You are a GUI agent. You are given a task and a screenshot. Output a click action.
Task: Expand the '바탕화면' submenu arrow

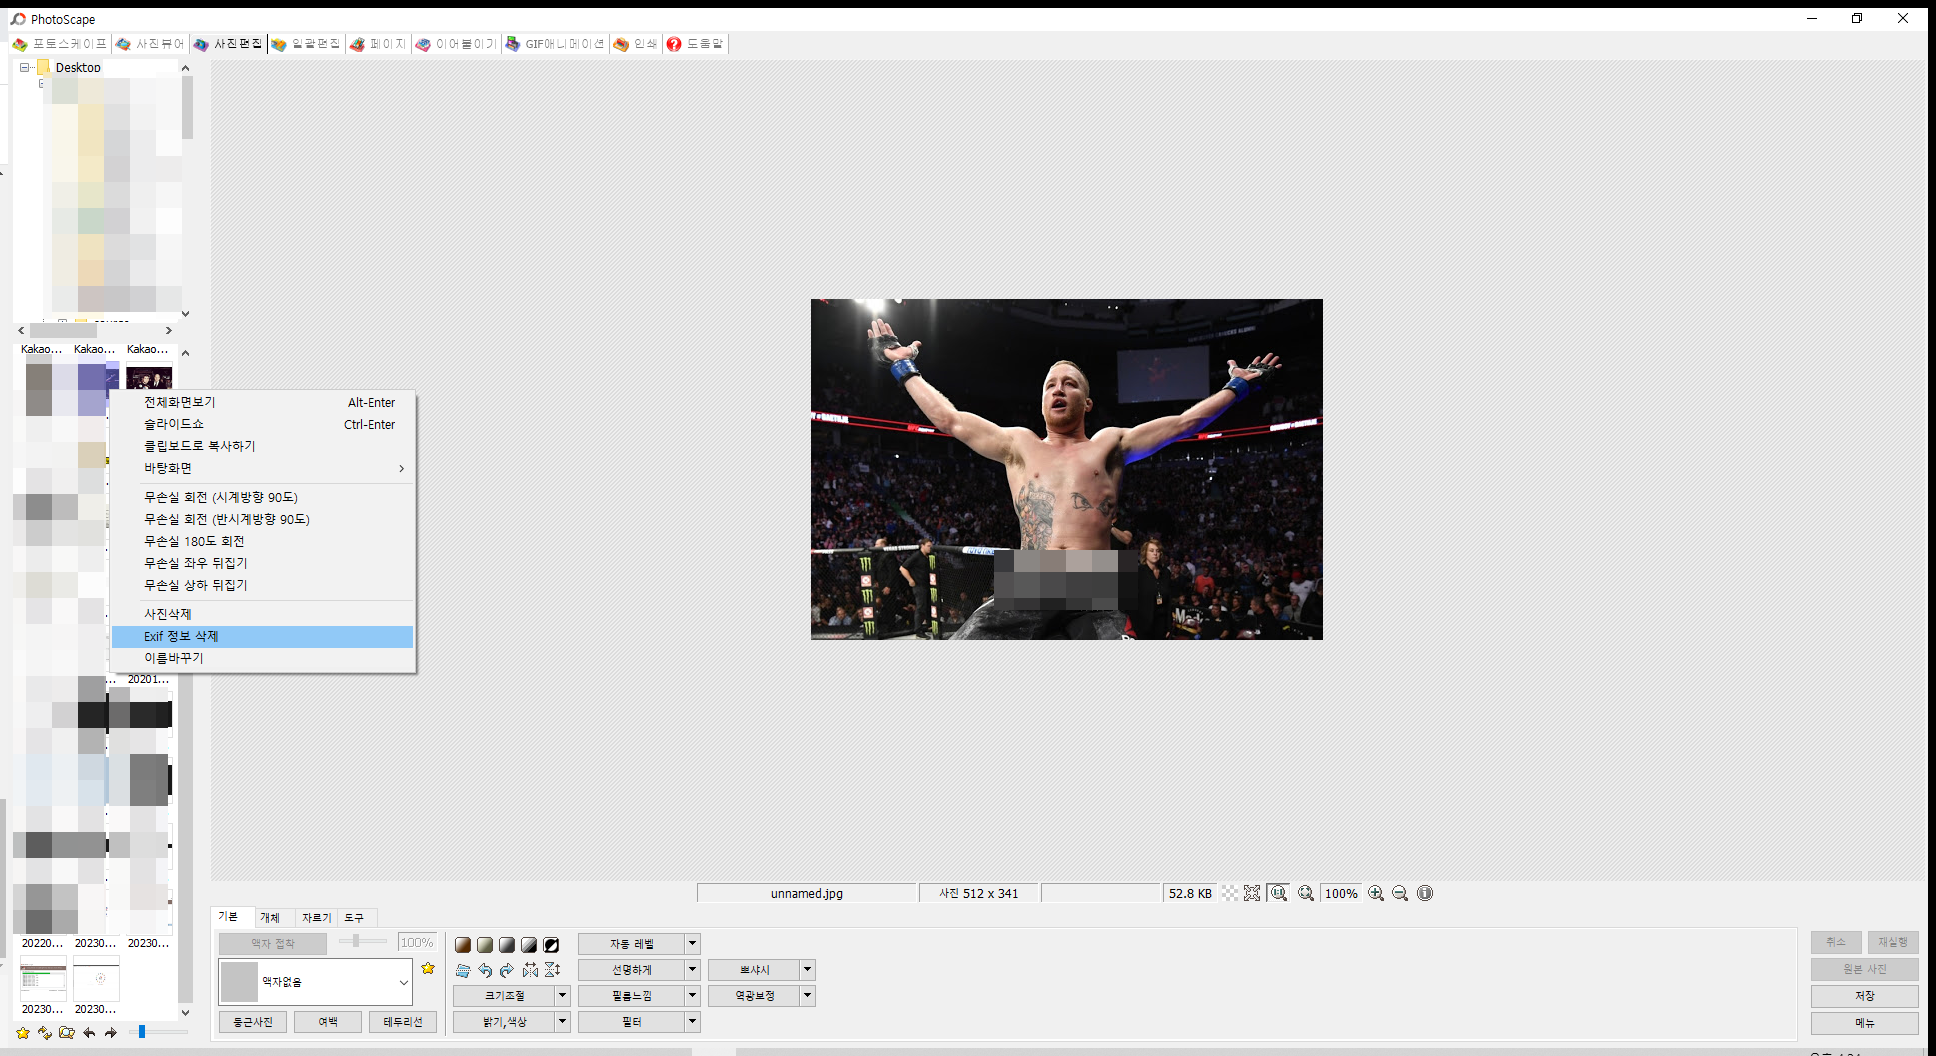pyautogui.click(x=402, y=468)
